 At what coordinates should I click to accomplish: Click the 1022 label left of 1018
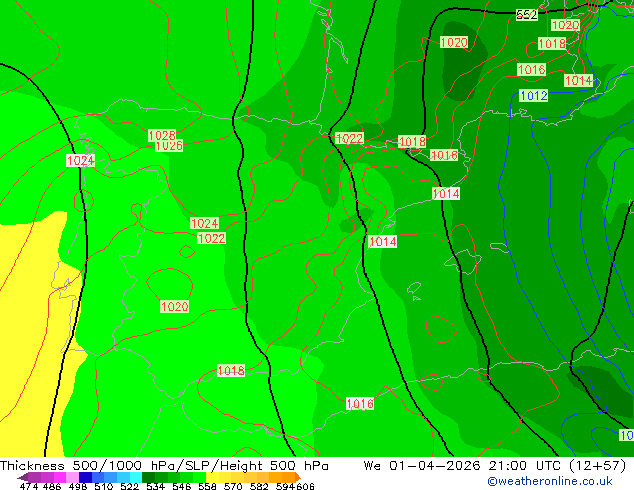tap(350, 139)
